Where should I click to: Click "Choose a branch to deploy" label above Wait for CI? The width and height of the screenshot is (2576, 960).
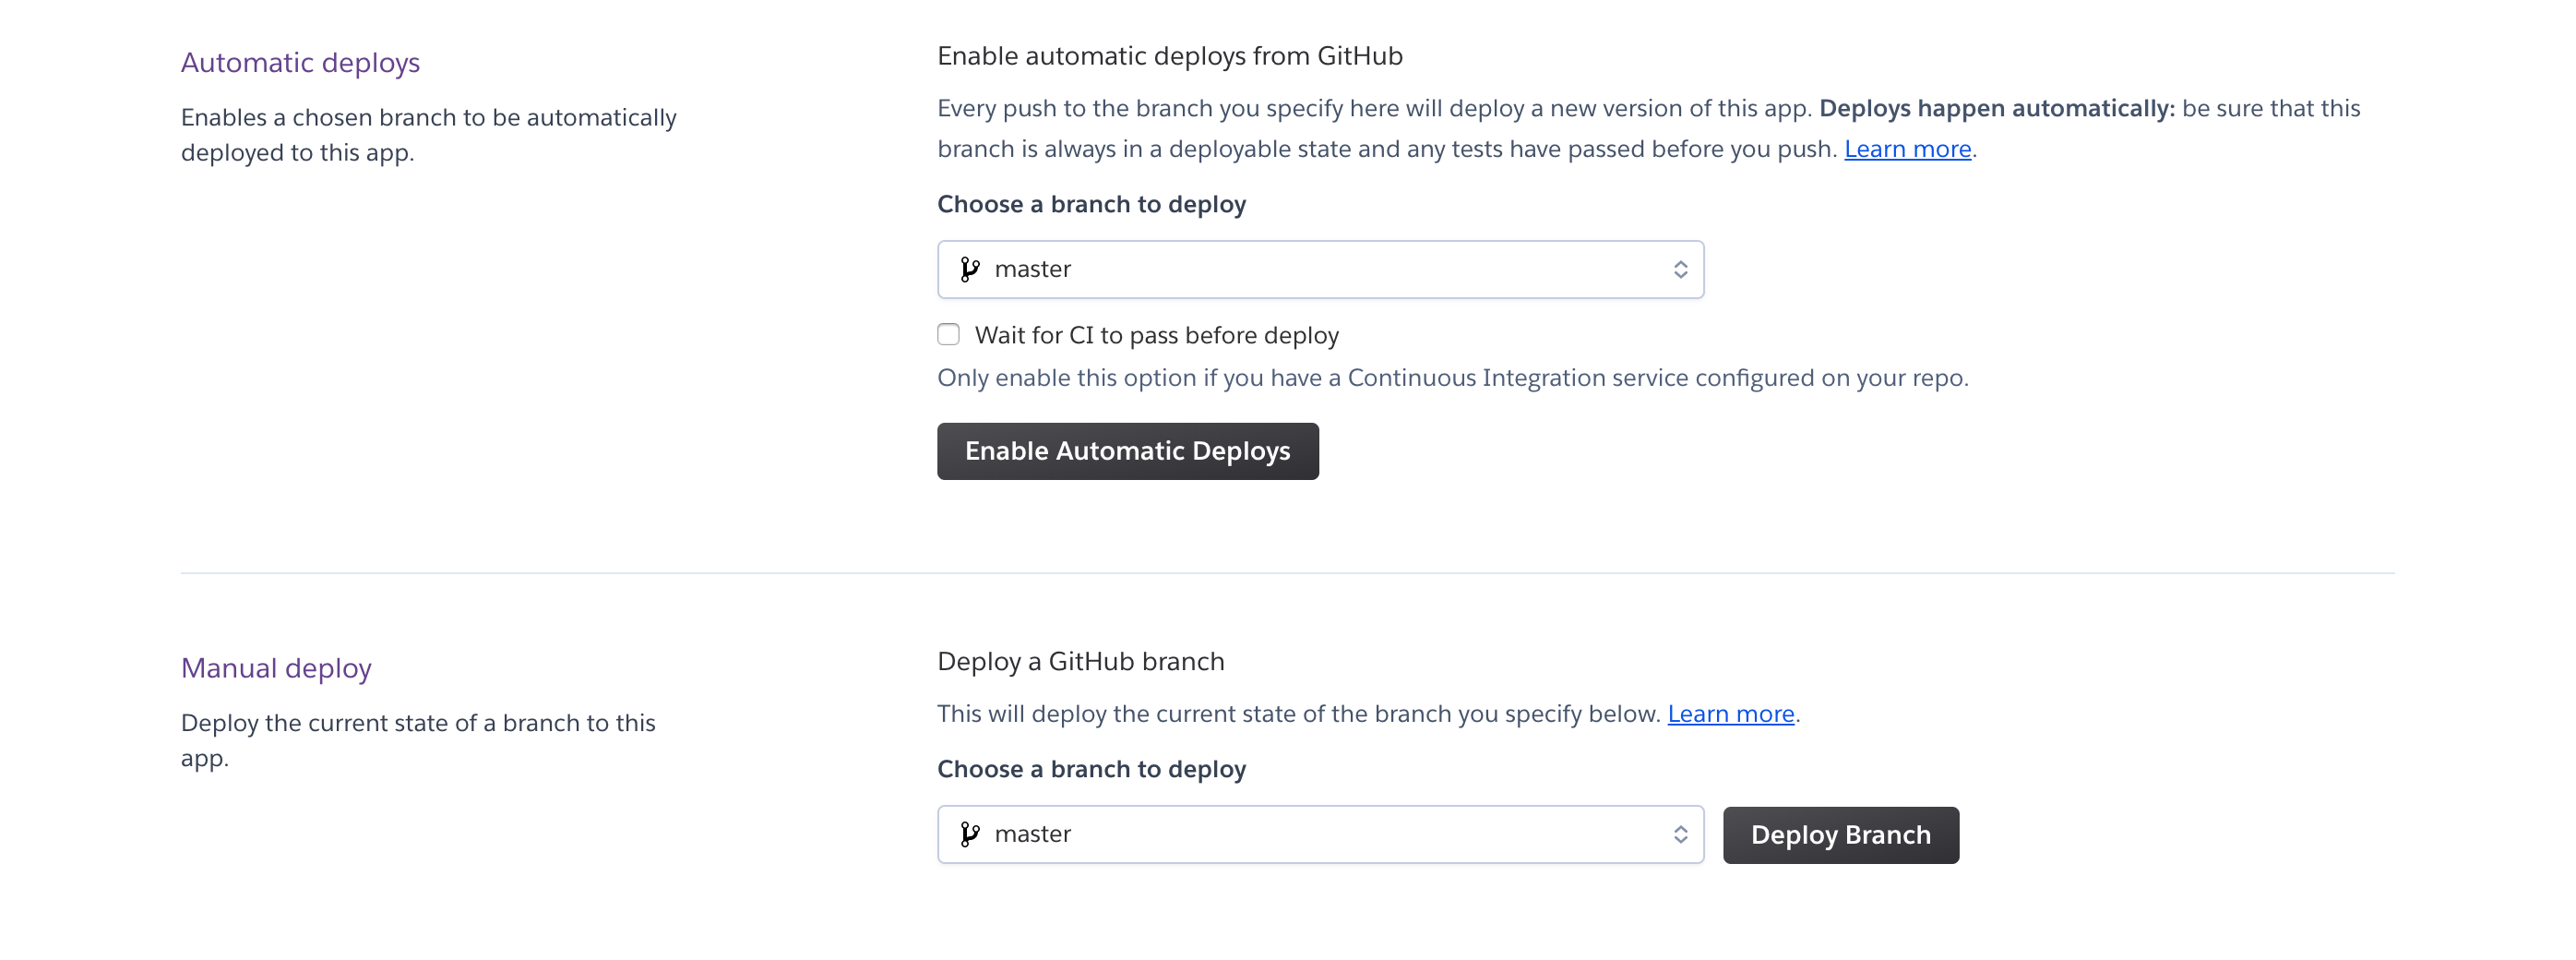coord(1091,204)
